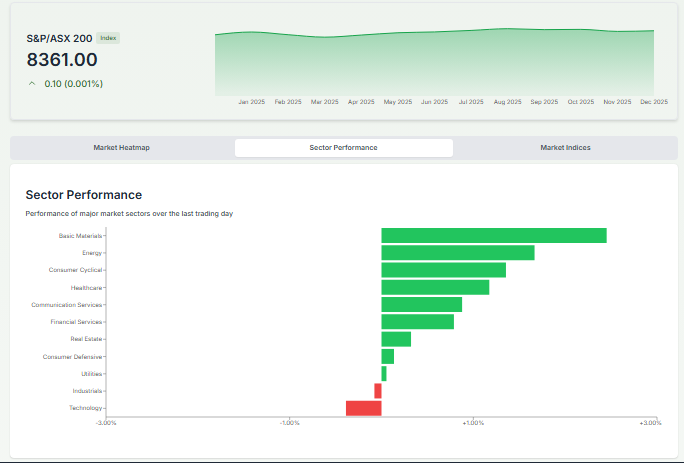
Task: Click the red Technology bar
Action: pyautogui.click(x=364, y=408)
